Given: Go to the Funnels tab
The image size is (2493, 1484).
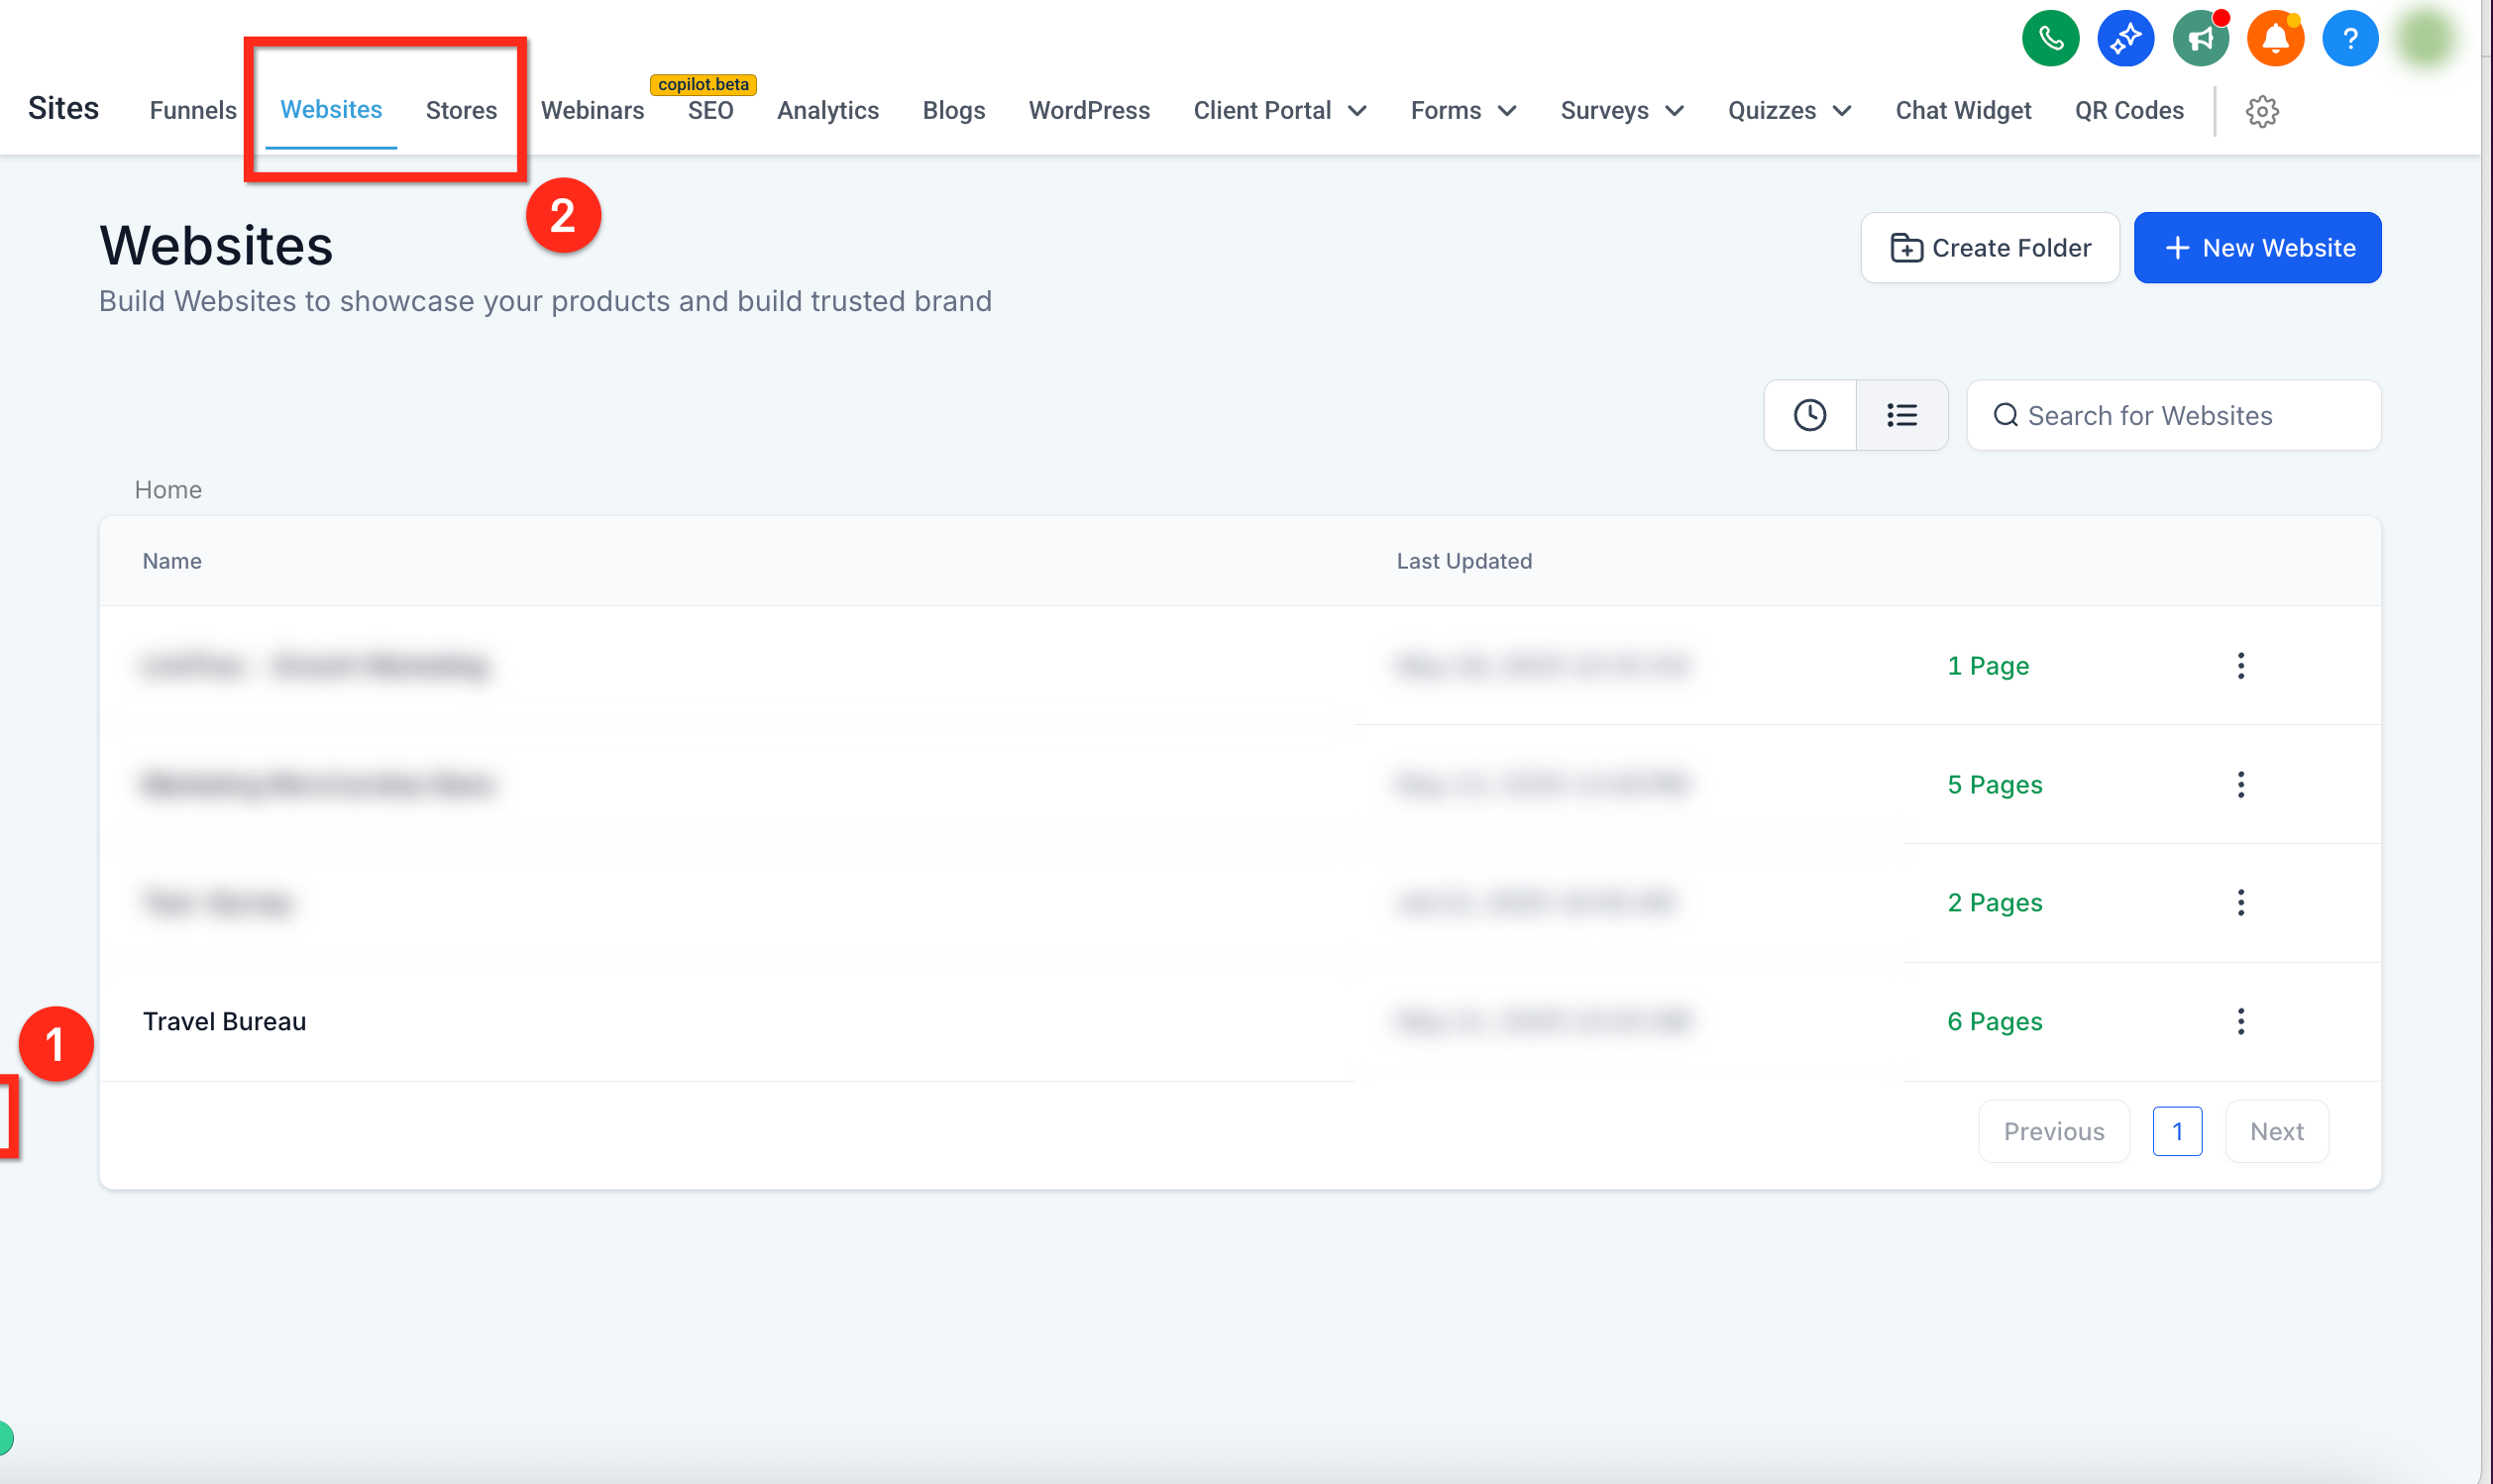Looking at the screenshot, I should (x=193, y=110).
